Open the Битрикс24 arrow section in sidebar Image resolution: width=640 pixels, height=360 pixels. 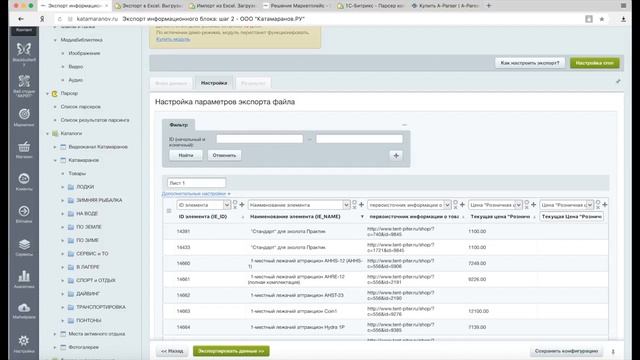24,214
